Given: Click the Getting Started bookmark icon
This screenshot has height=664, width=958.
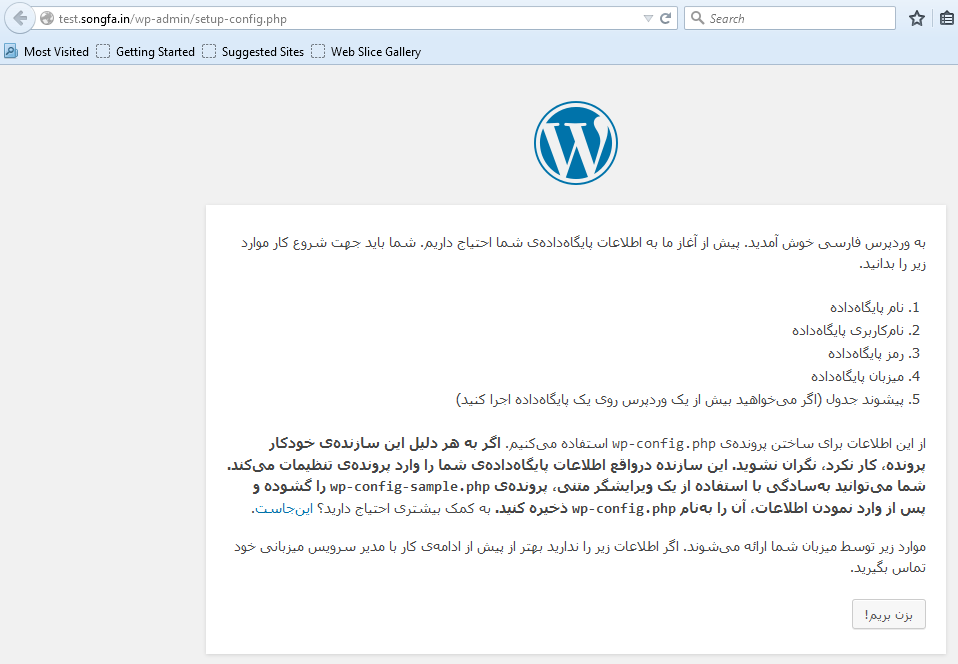Looking at the screenshot, I should 103,51.
